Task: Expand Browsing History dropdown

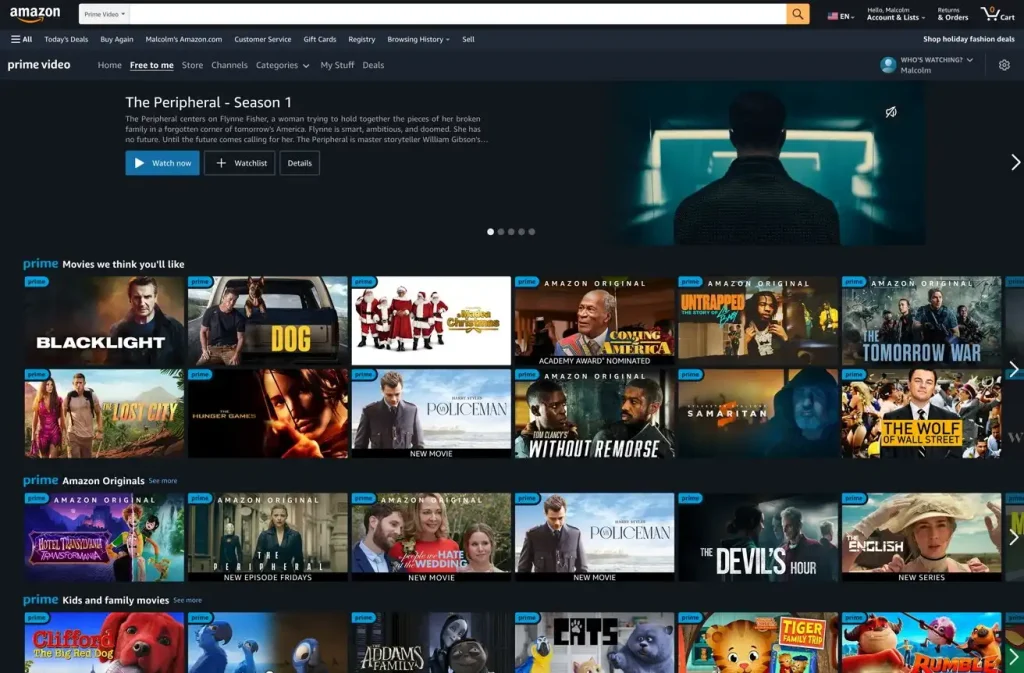Action: (418, 39)
